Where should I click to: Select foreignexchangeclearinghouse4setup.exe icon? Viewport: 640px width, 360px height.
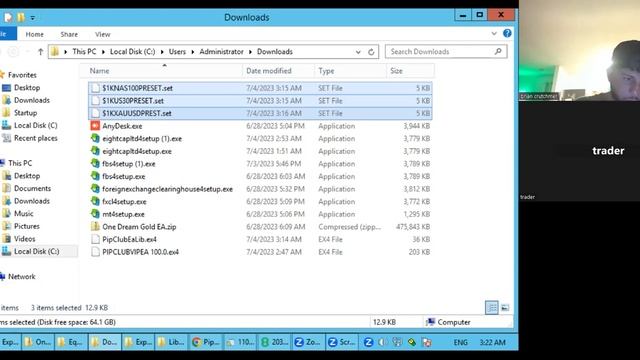point(95,189)
